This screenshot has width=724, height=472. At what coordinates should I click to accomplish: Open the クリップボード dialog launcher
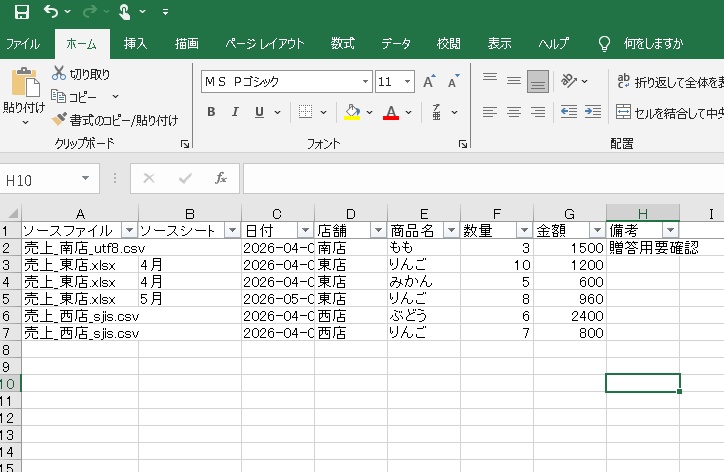[185, 145]
